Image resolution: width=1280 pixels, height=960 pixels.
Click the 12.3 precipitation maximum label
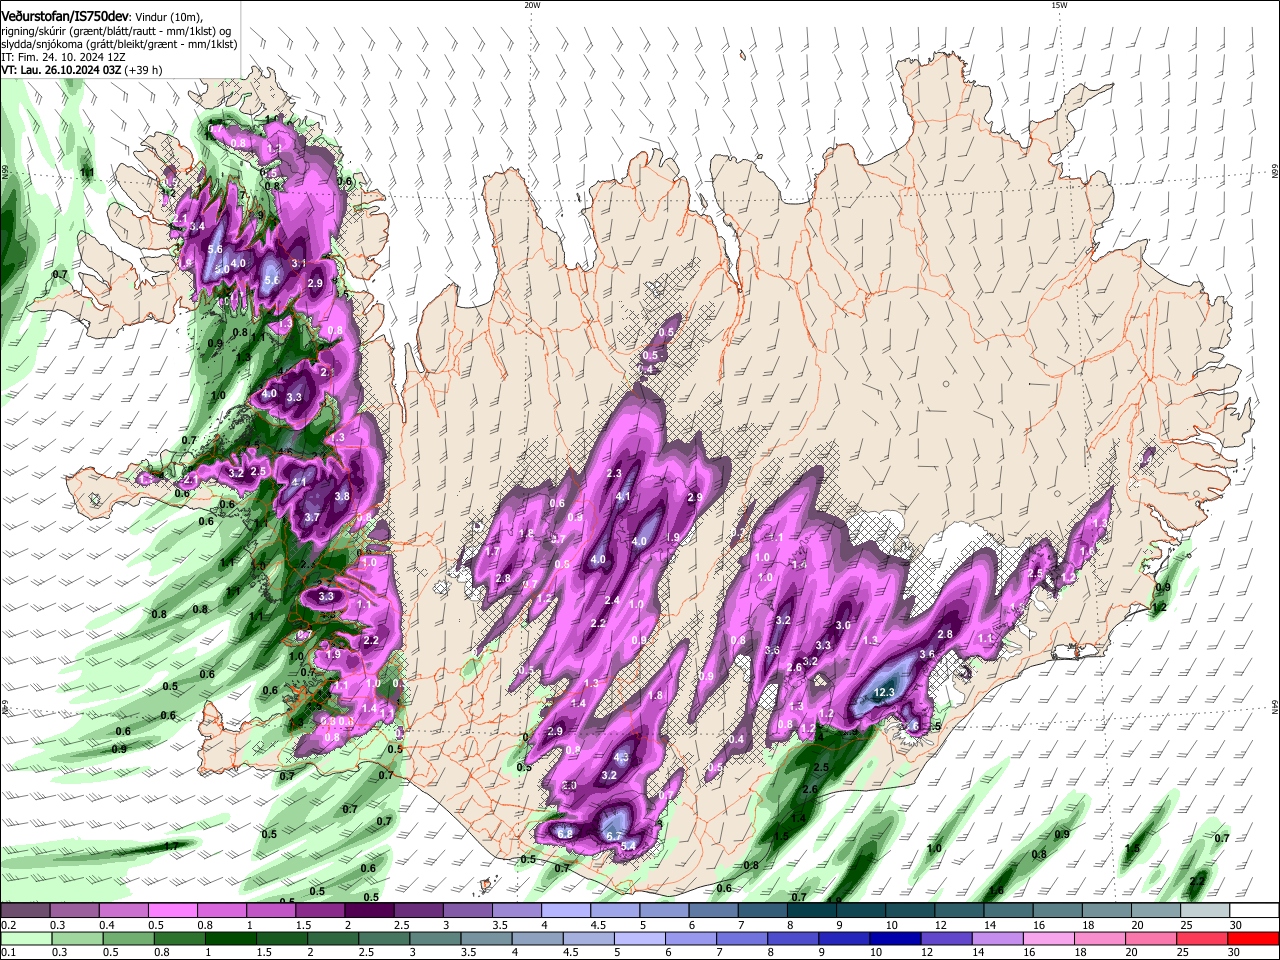[884, 692]
